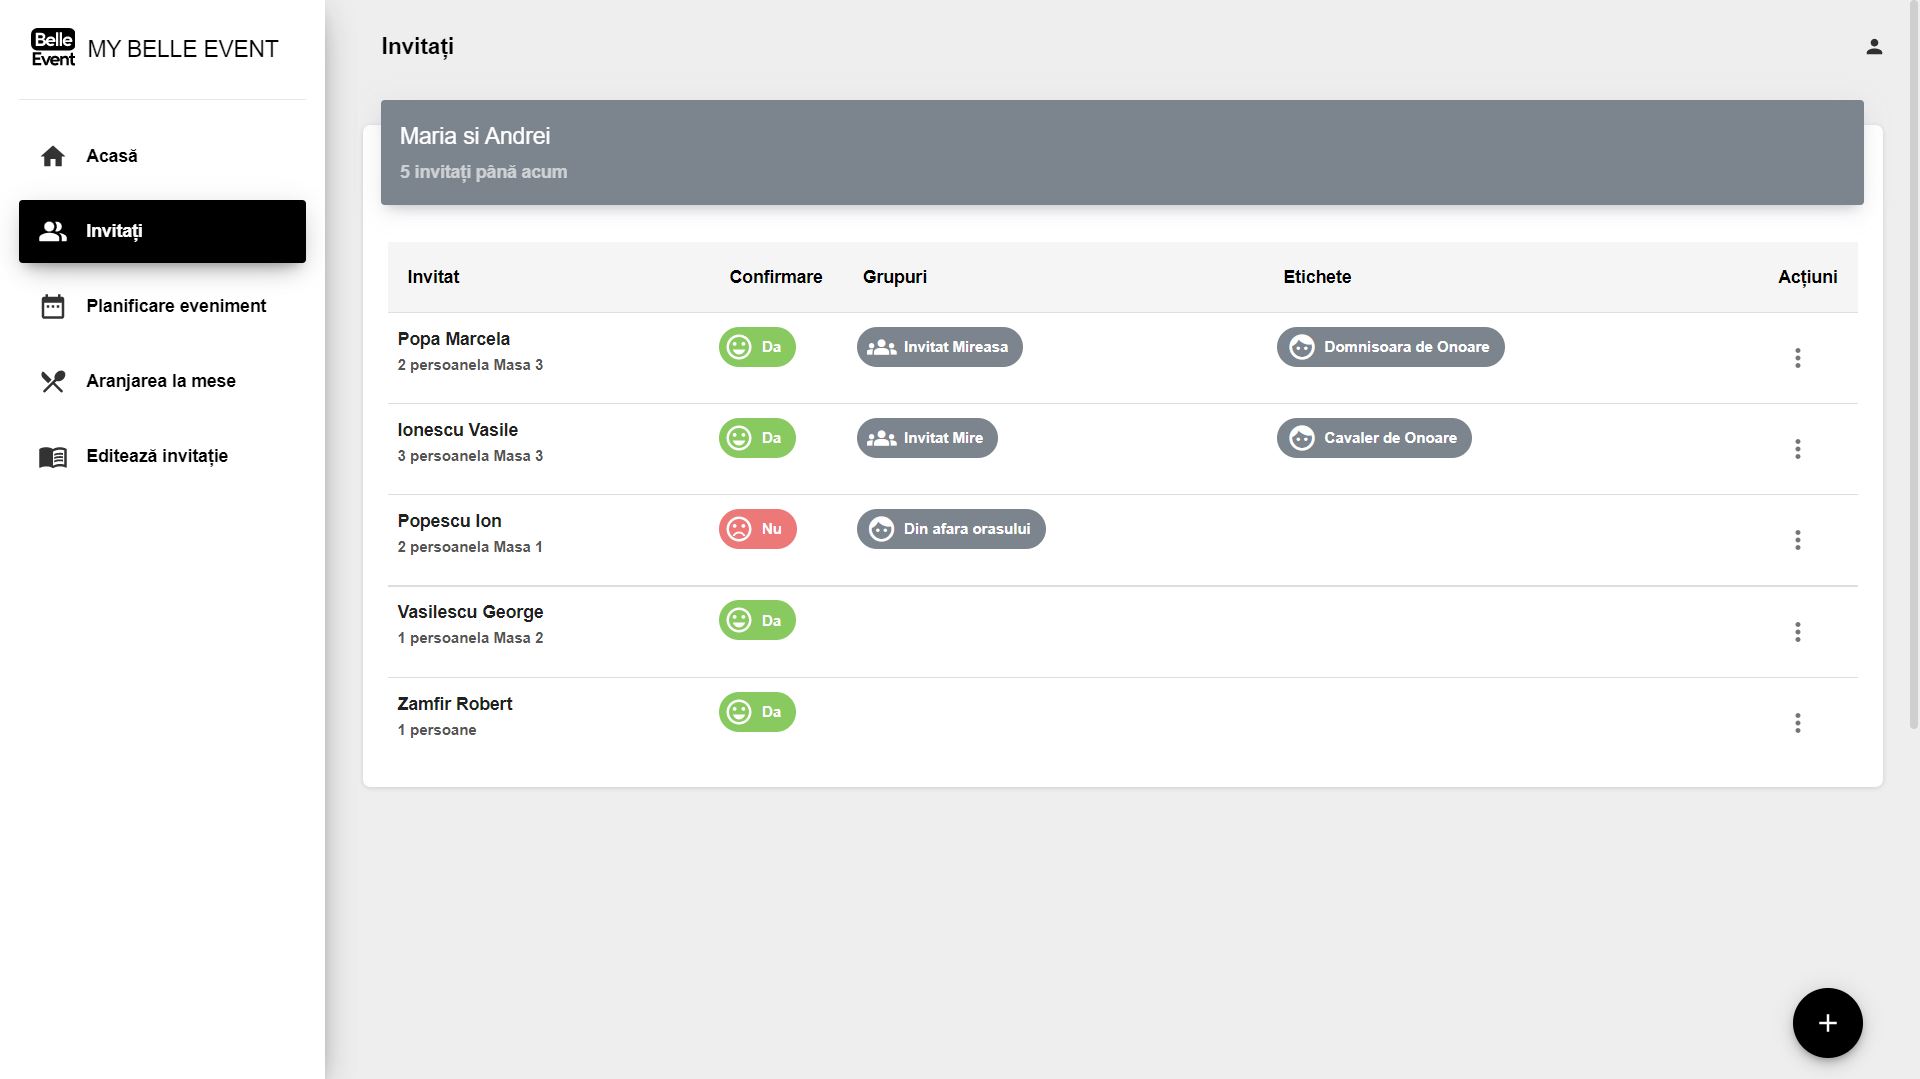
Task: Click the Din afara orasului group chip
Action: pyautogui.click(x=951, y=529)
